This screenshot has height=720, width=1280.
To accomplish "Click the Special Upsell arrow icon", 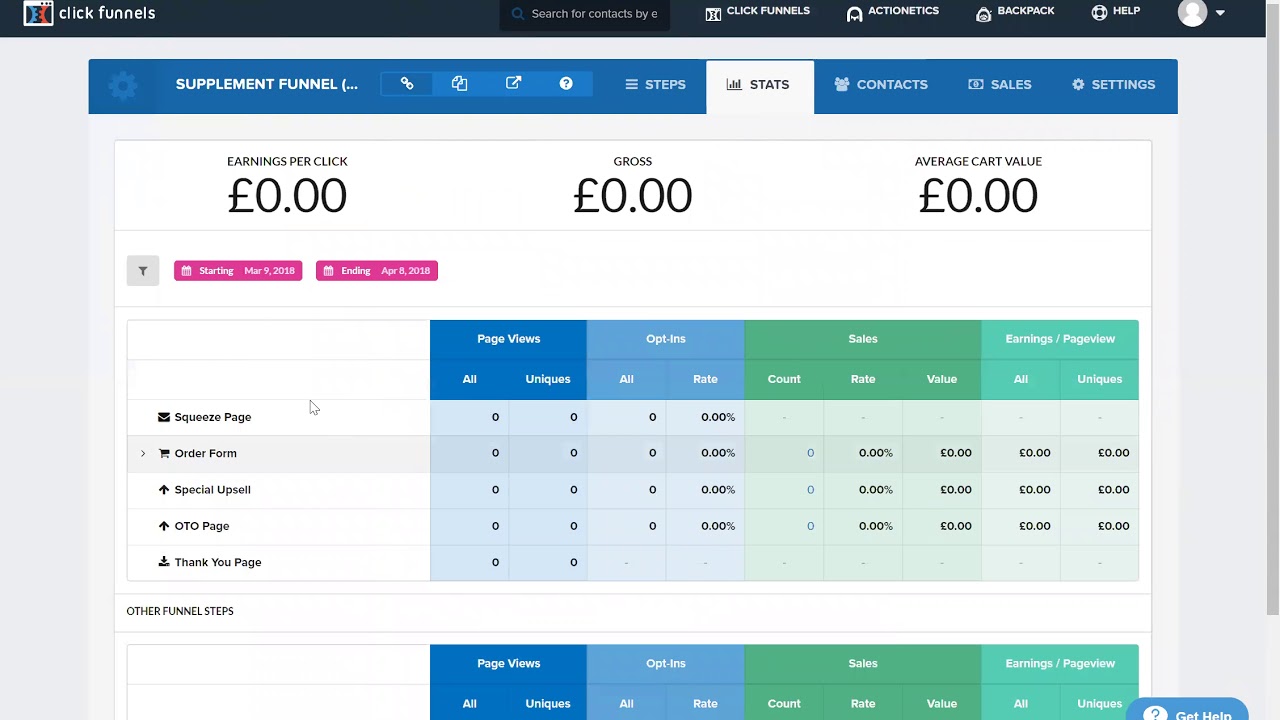I will pos(164,490).
